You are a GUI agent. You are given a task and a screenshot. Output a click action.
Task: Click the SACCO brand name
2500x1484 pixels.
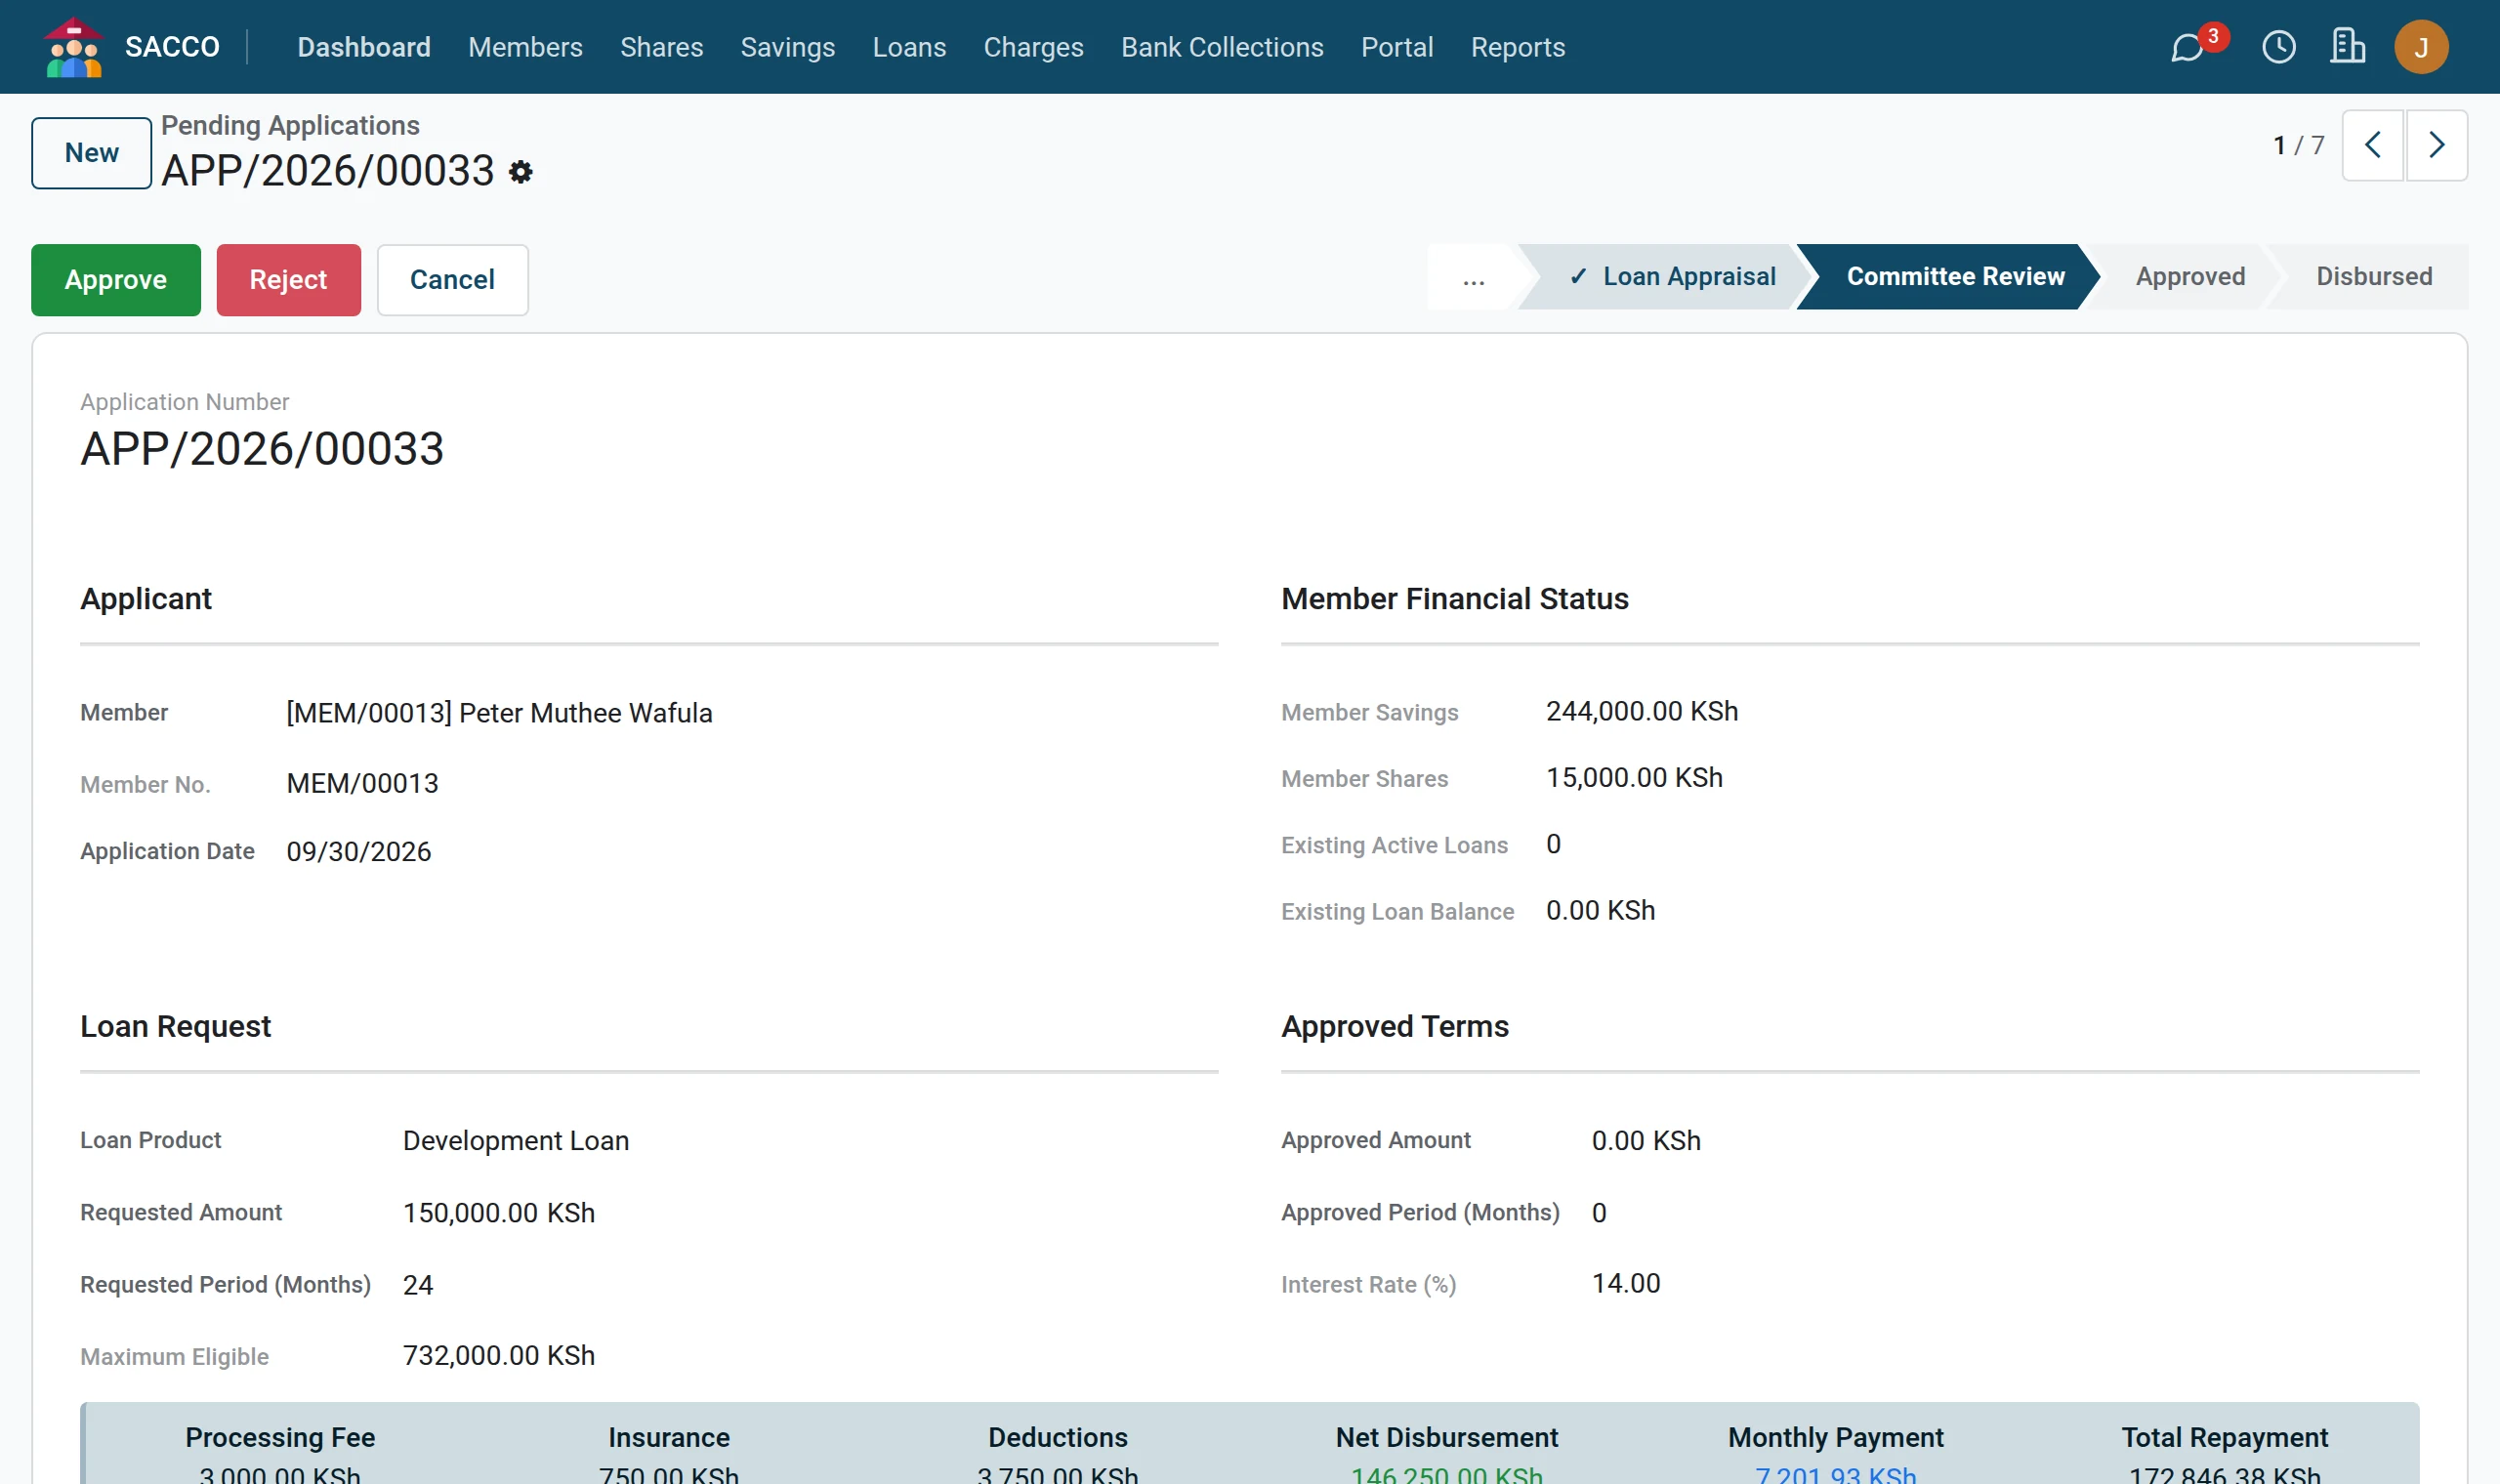click(x=172, y=47)
